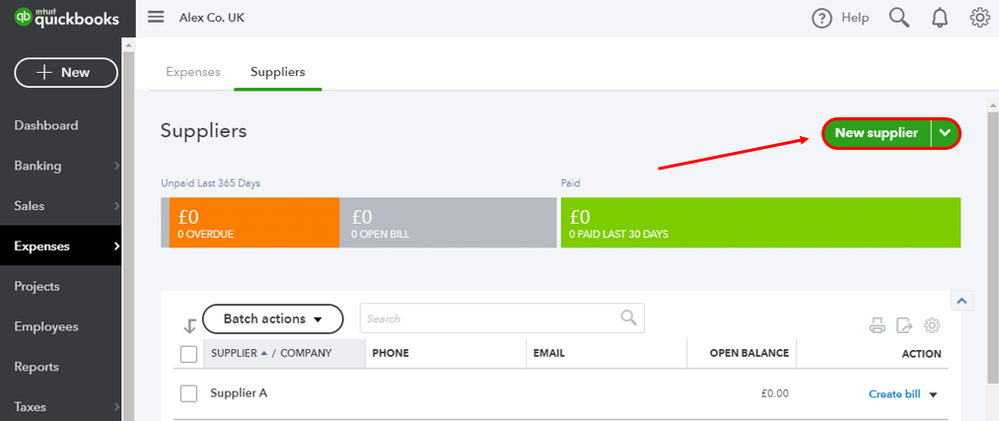This screenshot has width=999, height=421.
Task: Expand the New supplier dropdown arrow
Action: 945,133
